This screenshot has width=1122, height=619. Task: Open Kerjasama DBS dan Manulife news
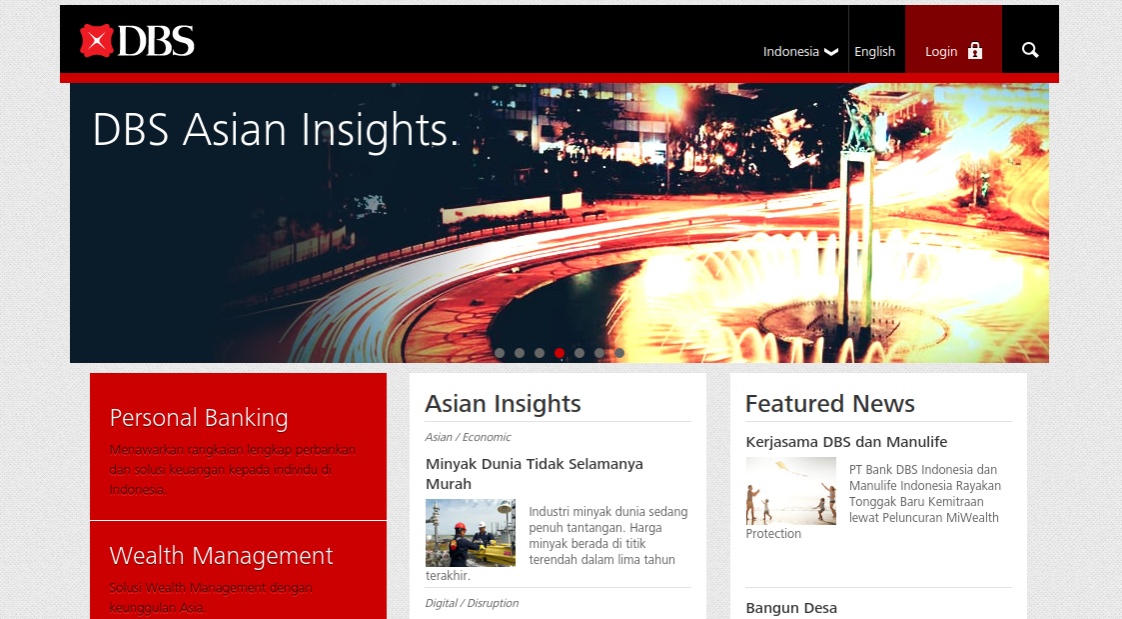point(847,442)
